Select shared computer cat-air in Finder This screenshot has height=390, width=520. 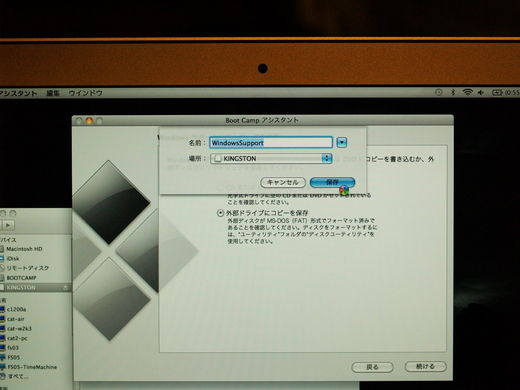pos(15,319)
